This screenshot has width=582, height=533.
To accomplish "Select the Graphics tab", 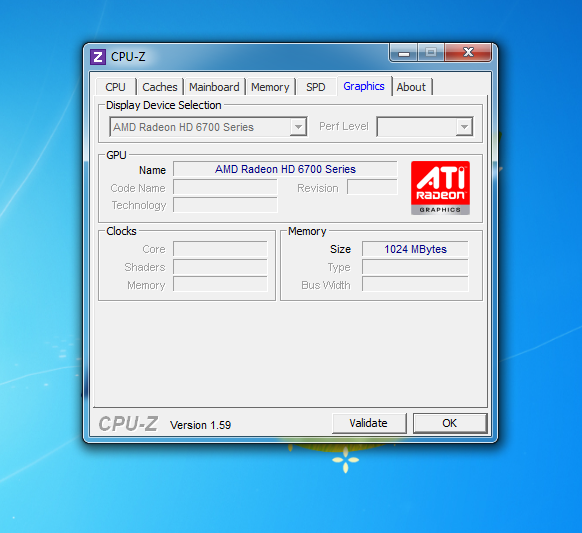I will (364, 86).
